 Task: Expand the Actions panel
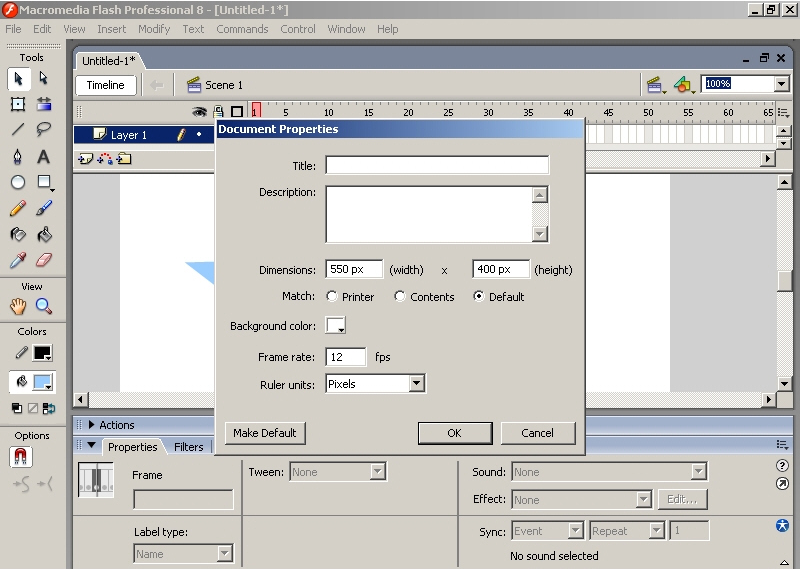92,425
